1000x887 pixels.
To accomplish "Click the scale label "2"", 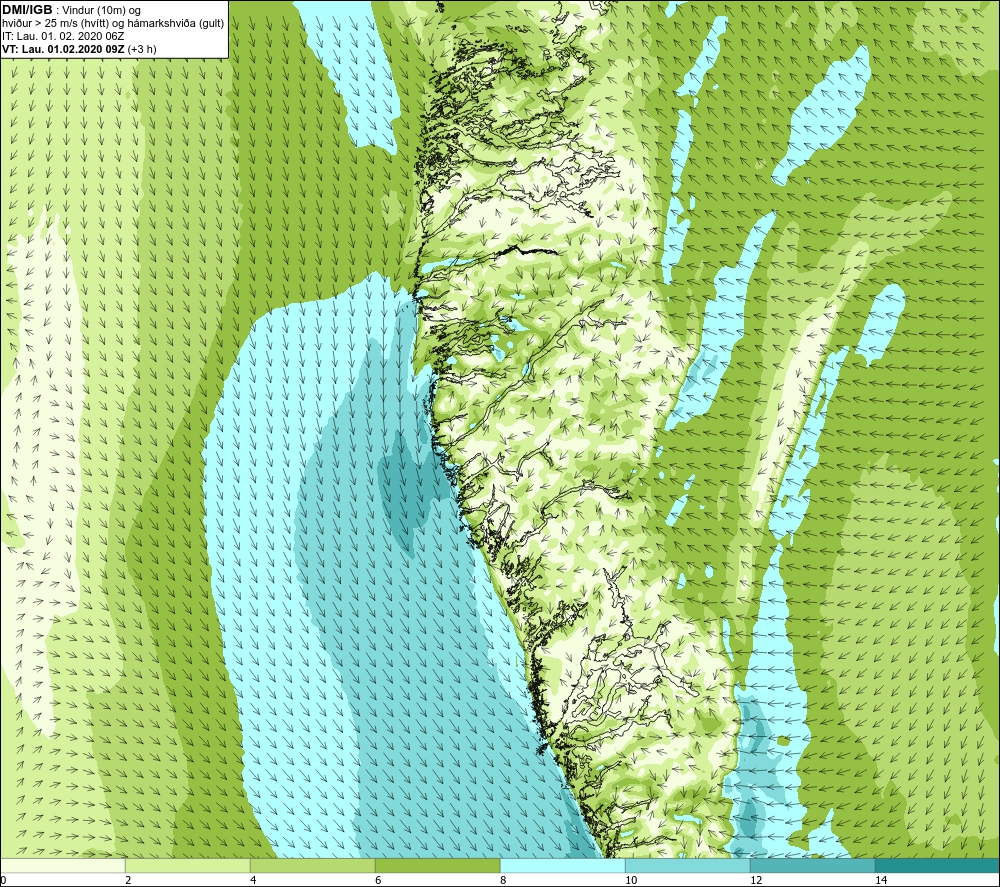I will [x=128, y=880].
